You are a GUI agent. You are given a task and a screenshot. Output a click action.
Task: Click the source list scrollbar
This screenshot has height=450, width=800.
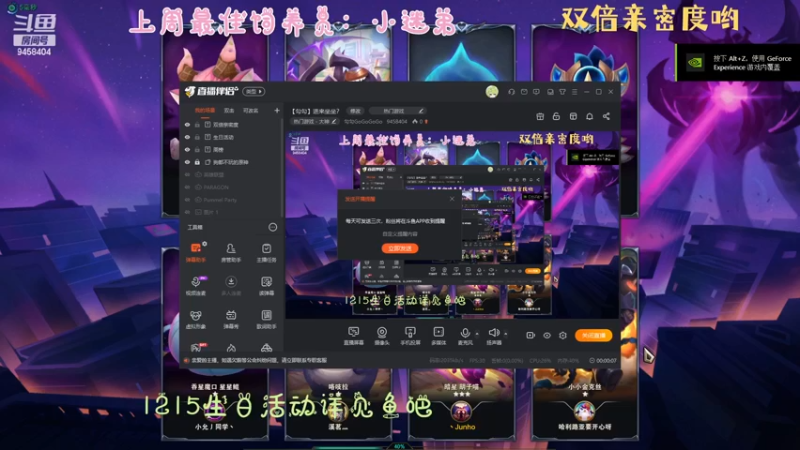(x=281, y=168)
